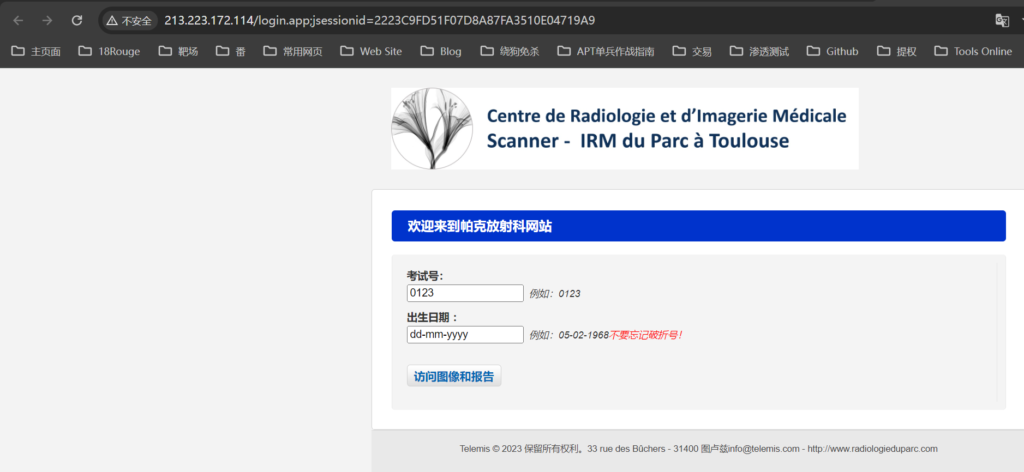Open the Web Site bookmark folder
The height and width of the screenshot is (472, 1024).
point(371,52)
